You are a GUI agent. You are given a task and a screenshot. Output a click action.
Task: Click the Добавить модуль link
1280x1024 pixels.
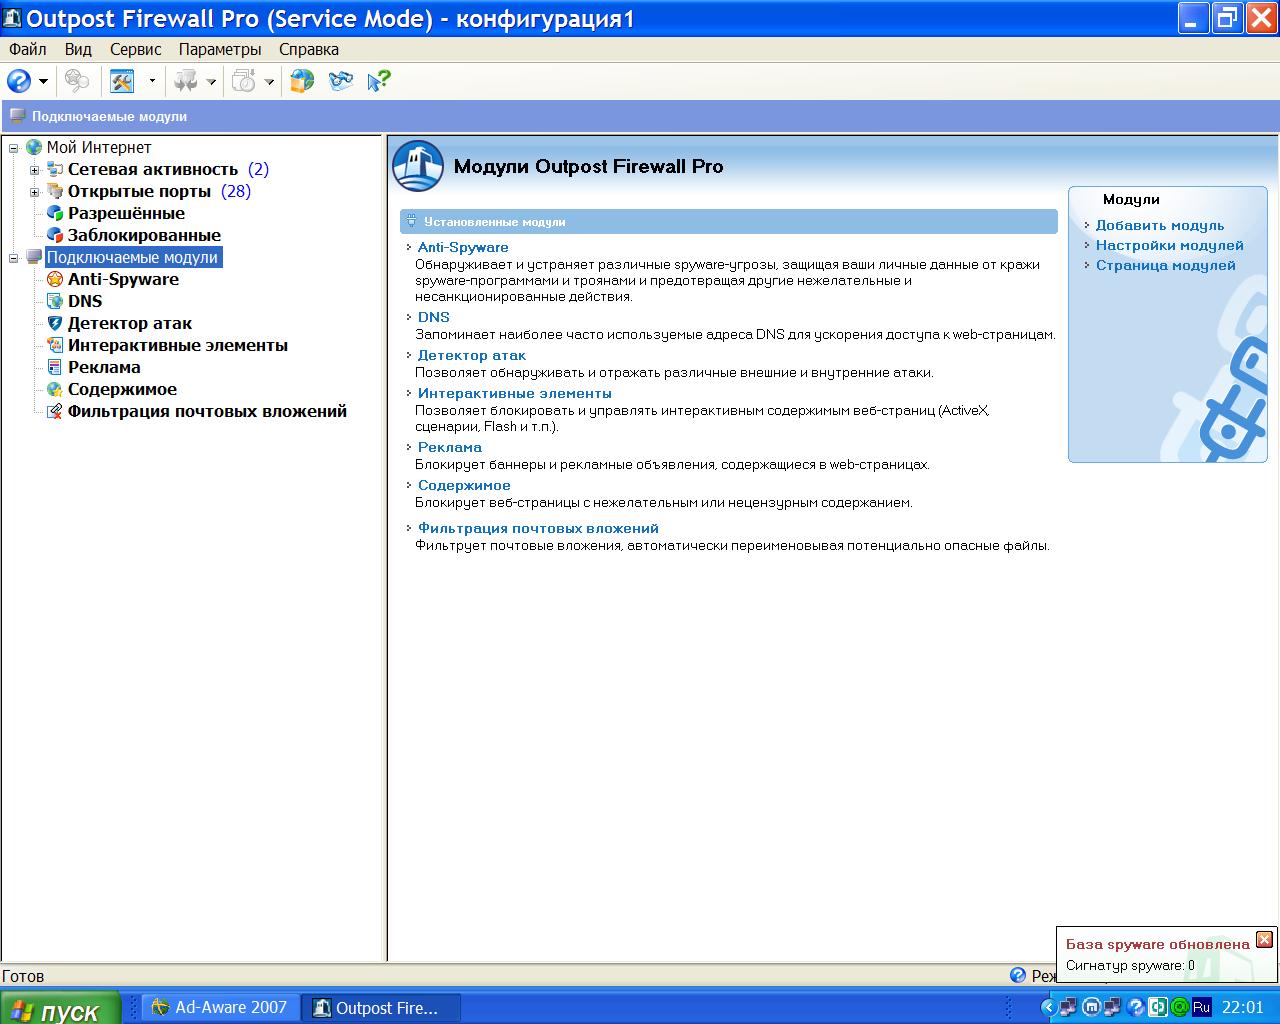1160,225
